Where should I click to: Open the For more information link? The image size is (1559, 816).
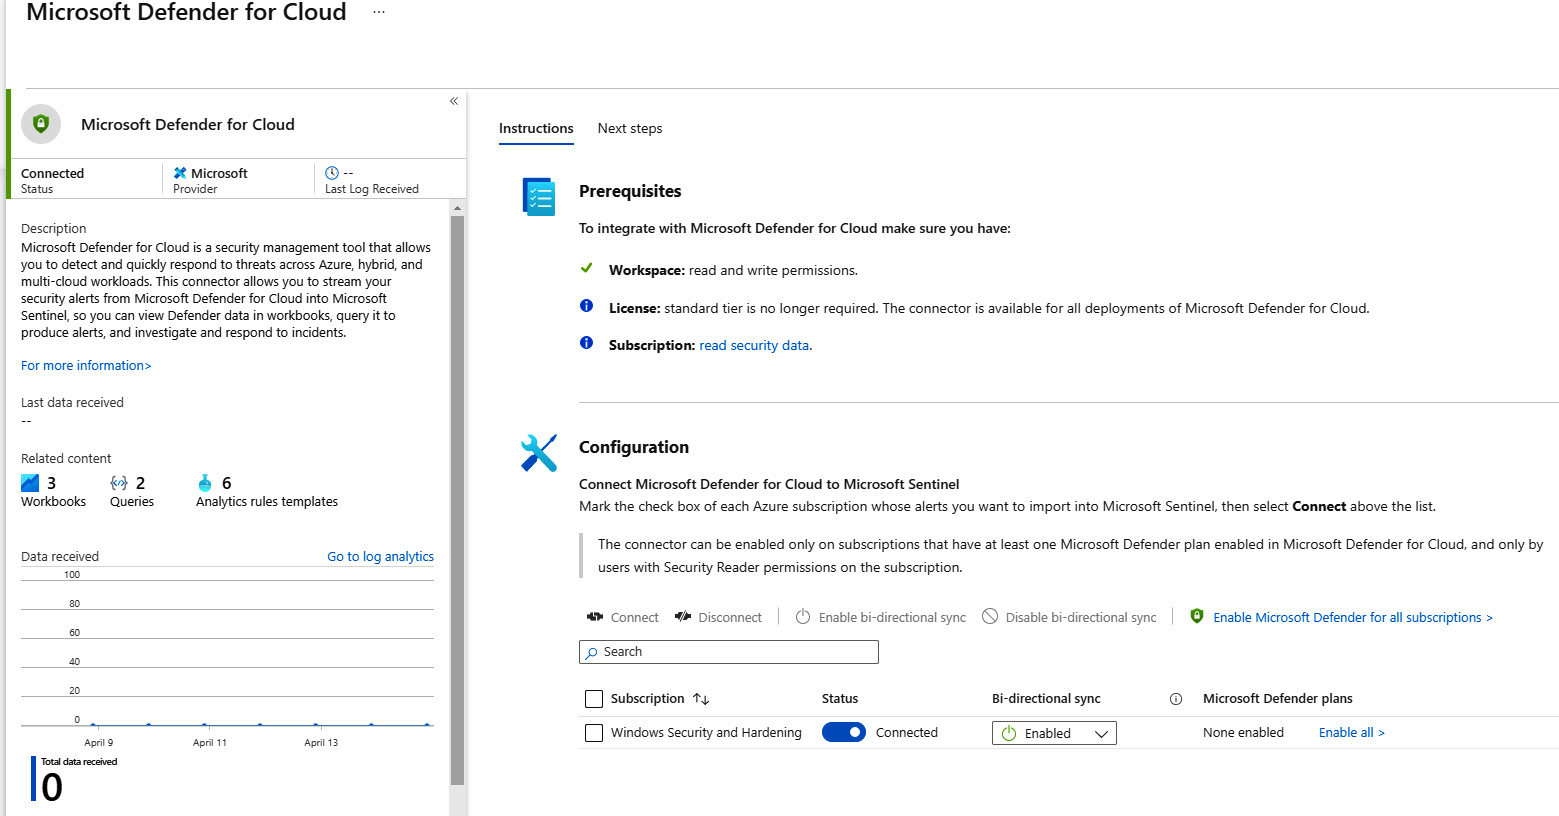[86, 365]
